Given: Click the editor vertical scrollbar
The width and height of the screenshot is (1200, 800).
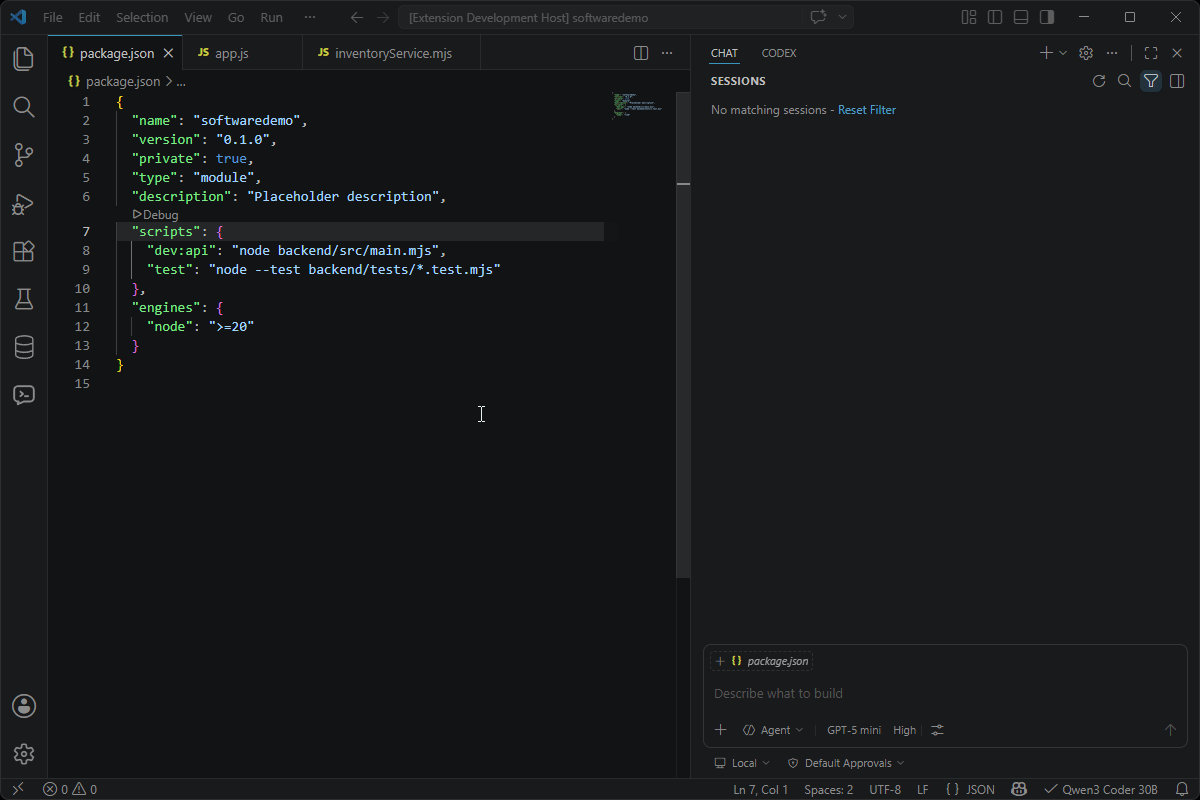Looking at the screenshot, I should tap(683, 335).
